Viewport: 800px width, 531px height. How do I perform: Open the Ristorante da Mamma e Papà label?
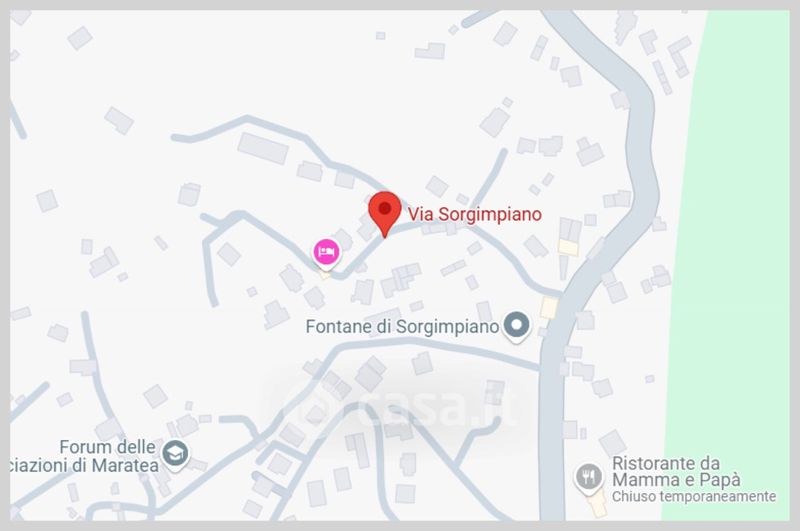point(676,472)
